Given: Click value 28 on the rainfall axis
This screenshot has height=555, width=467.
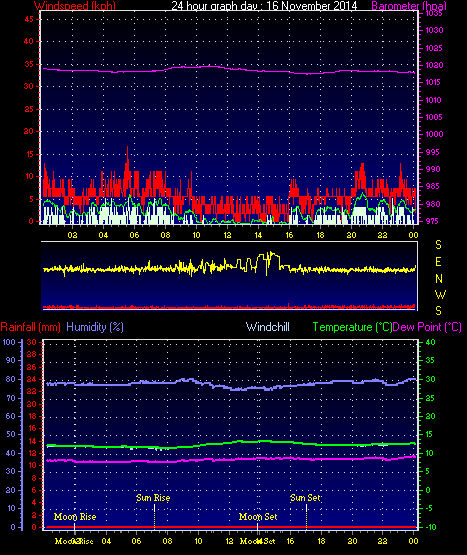Looking at the screenshot, I should coord(32,354).
